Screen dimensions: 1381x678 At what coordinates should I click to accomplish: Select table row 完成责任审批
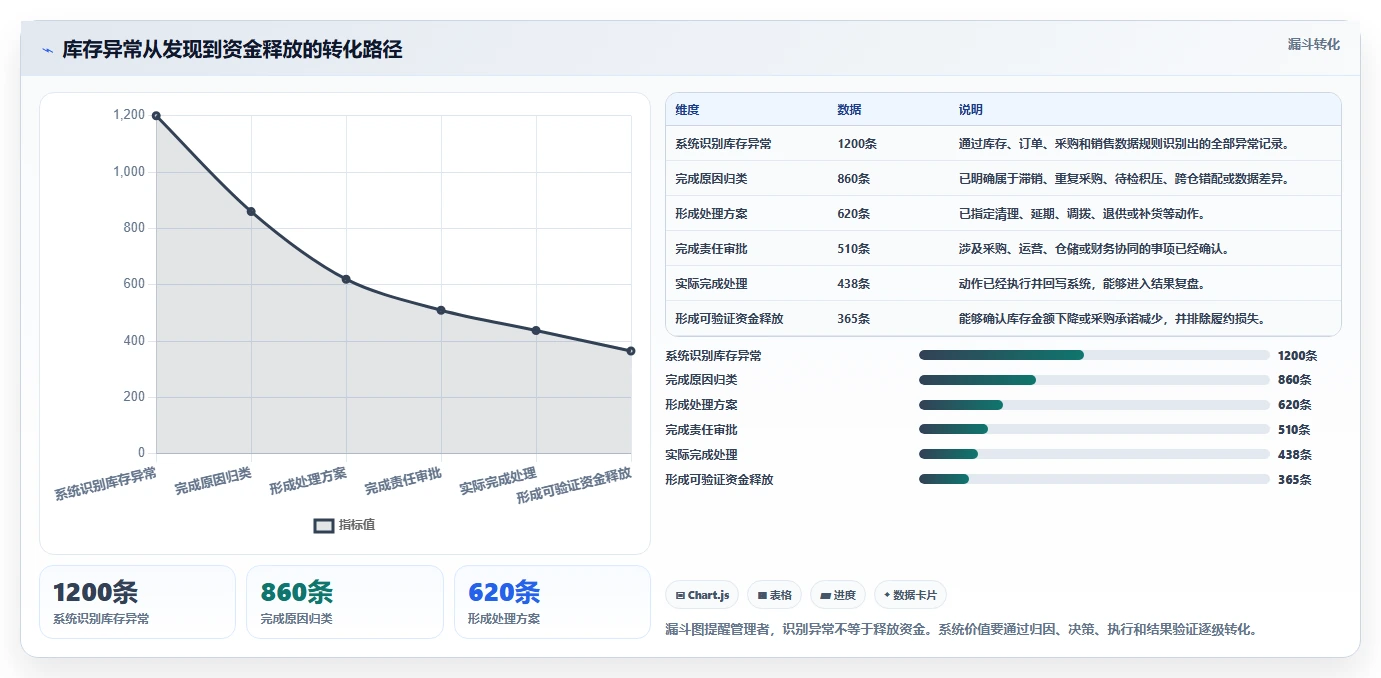[1003, 249]
